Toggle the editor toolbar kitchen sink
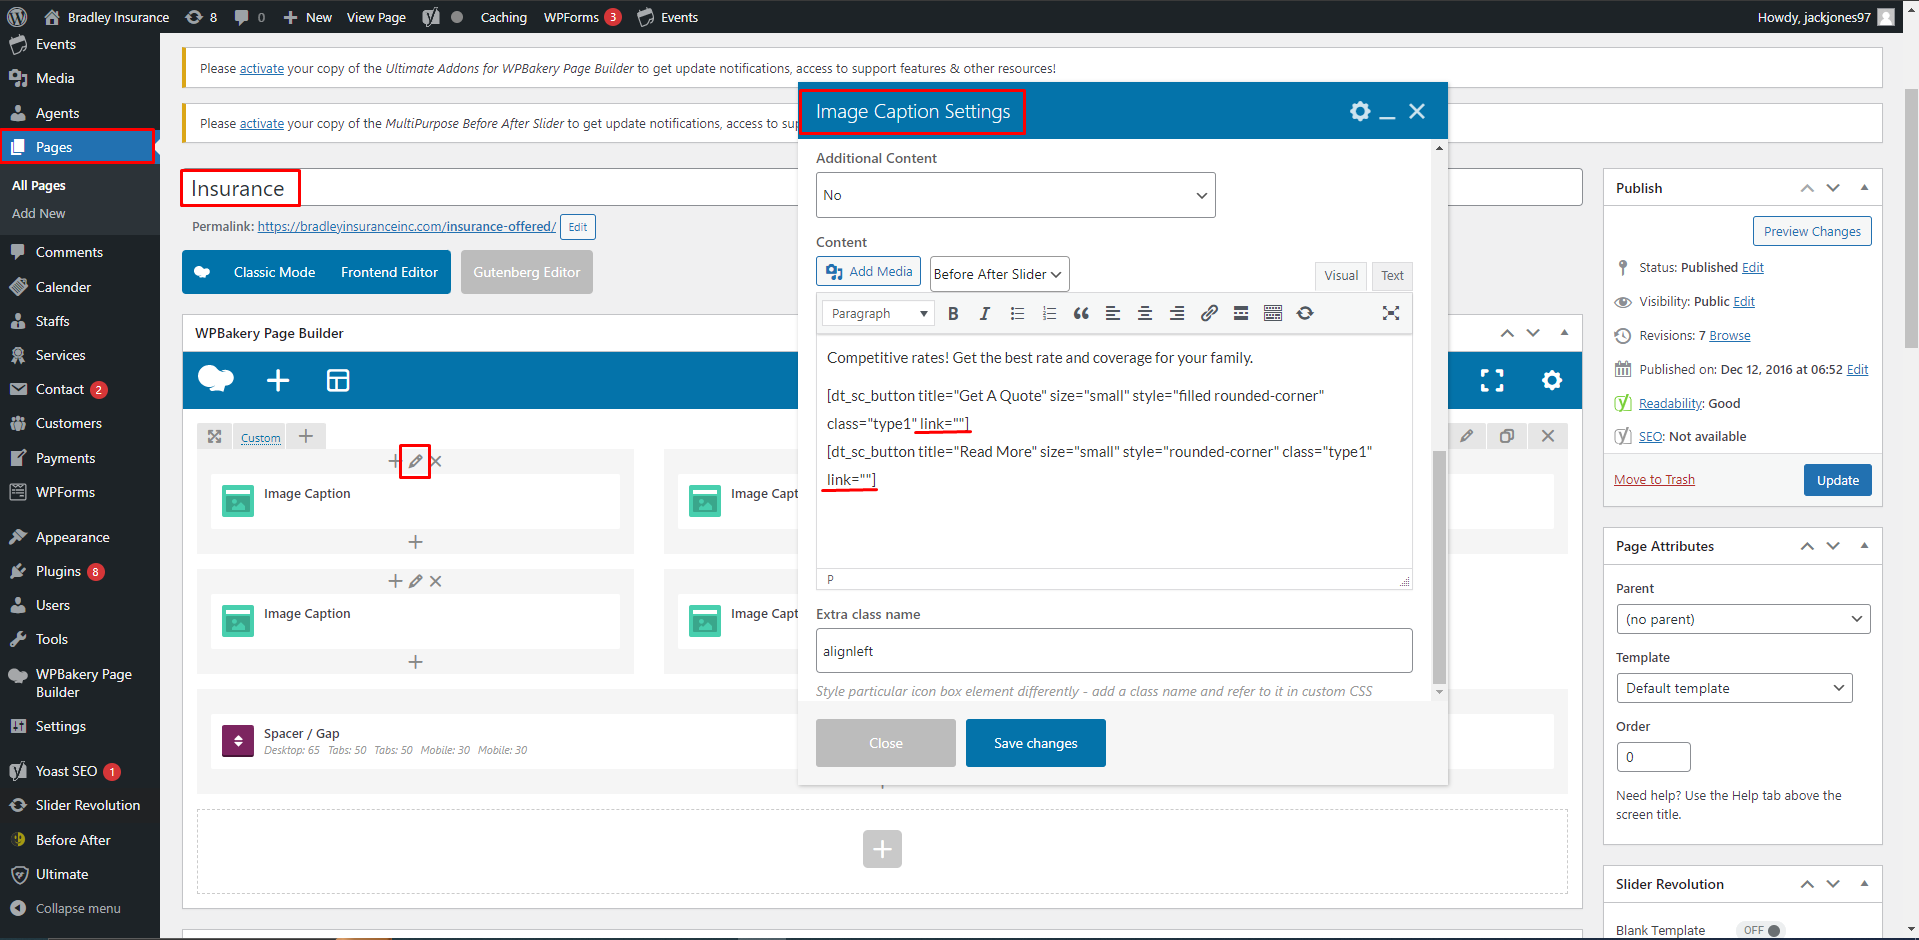This screenshot has width=1919, height=940. [x=1273, y=313]
